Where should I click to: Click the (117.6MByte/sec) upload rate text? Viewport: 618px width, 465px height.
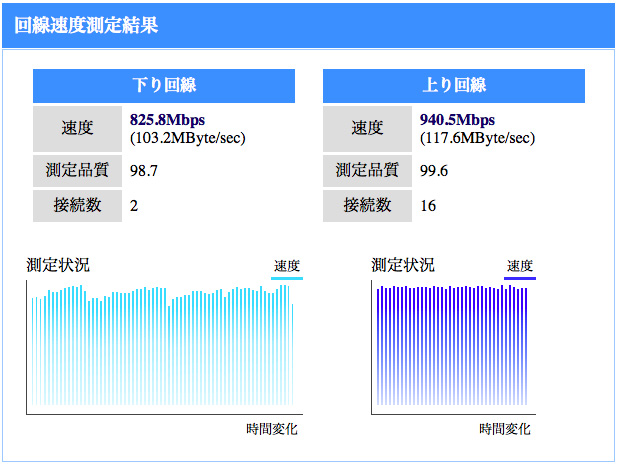(477, 138)
